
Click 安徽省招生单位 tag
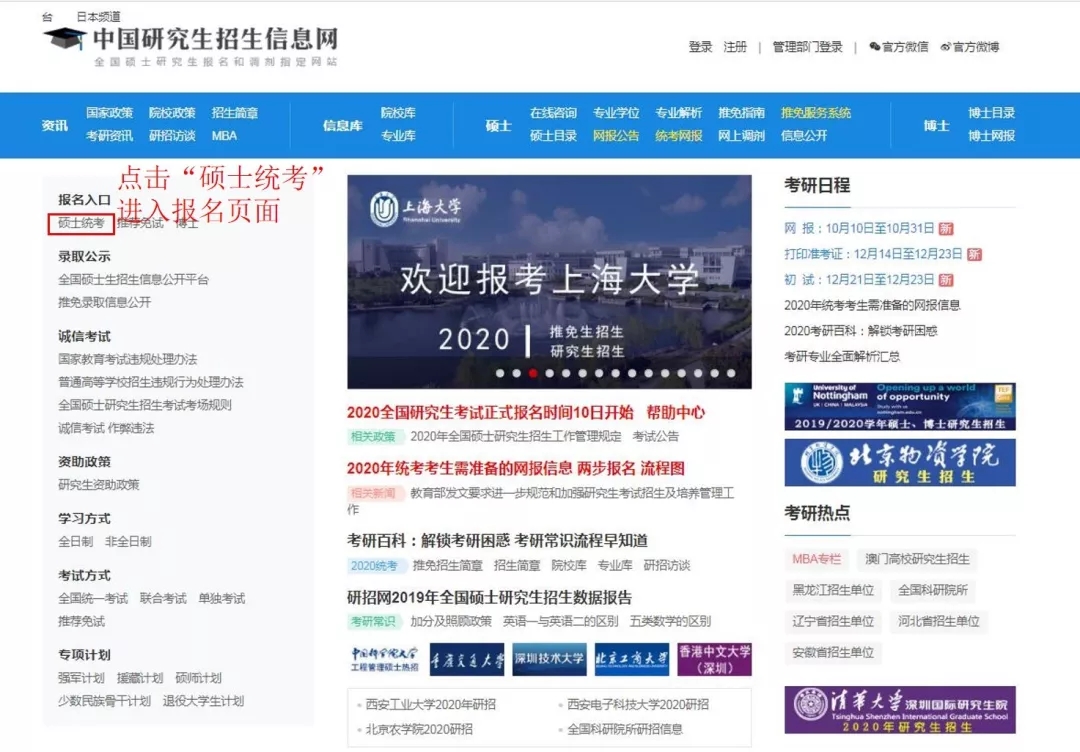click(x=833, y=652)
